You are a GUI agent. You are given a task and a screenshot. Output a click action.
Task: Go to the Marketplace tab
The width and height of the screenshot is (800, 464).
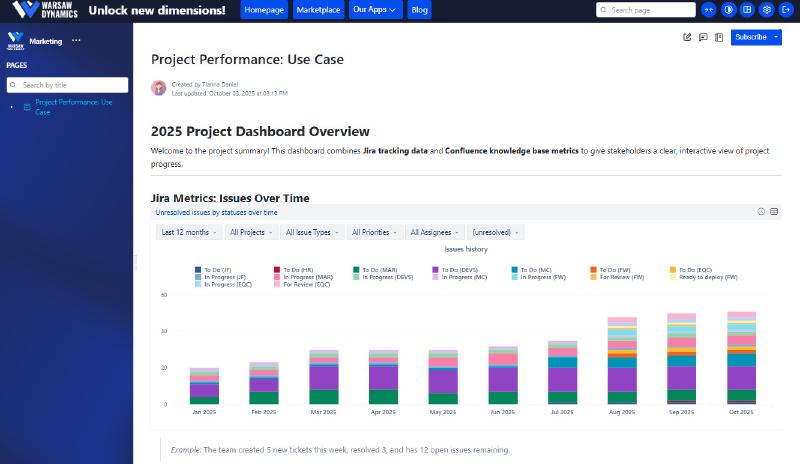318,10
